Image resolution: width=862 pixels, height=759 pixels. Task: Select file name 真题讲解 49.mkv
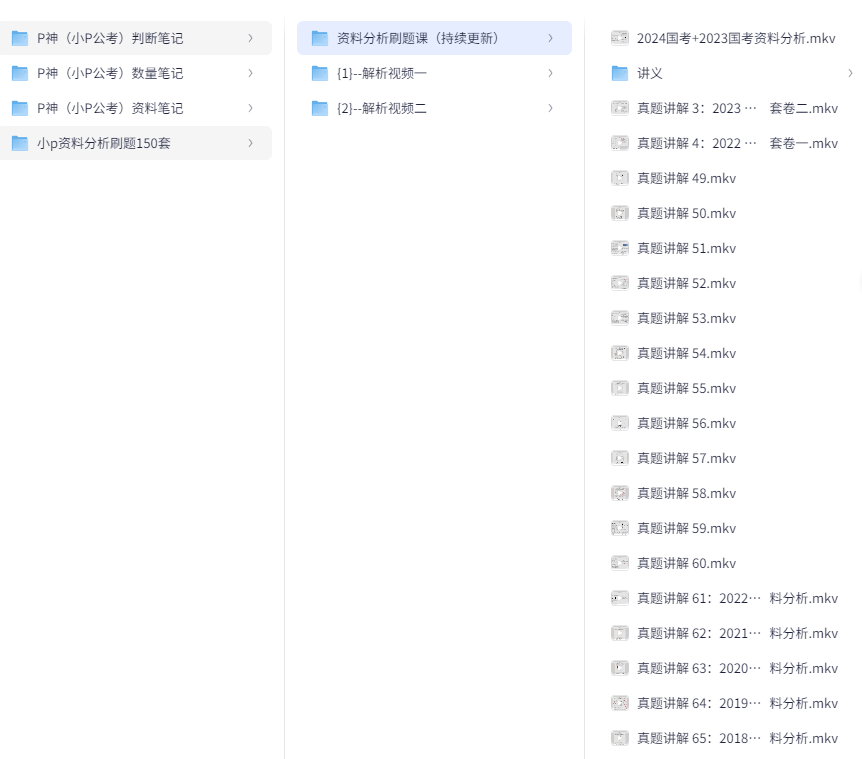click(x=687, y=178)
